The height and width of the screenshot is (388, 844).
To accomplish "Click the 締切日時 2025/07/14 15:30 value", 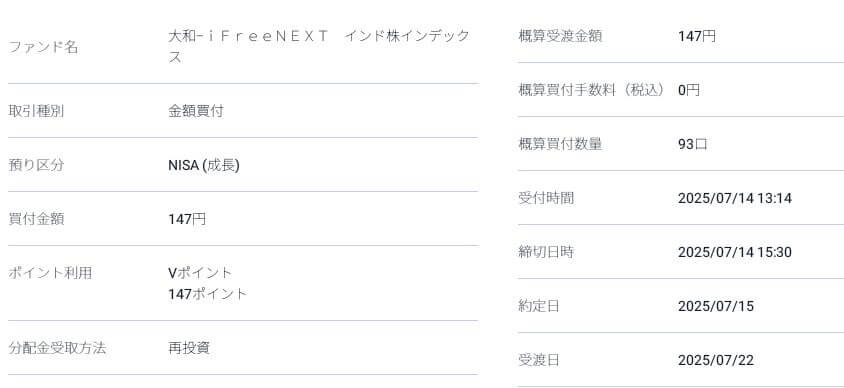I will pyautogui.click(x=735, y=252).
